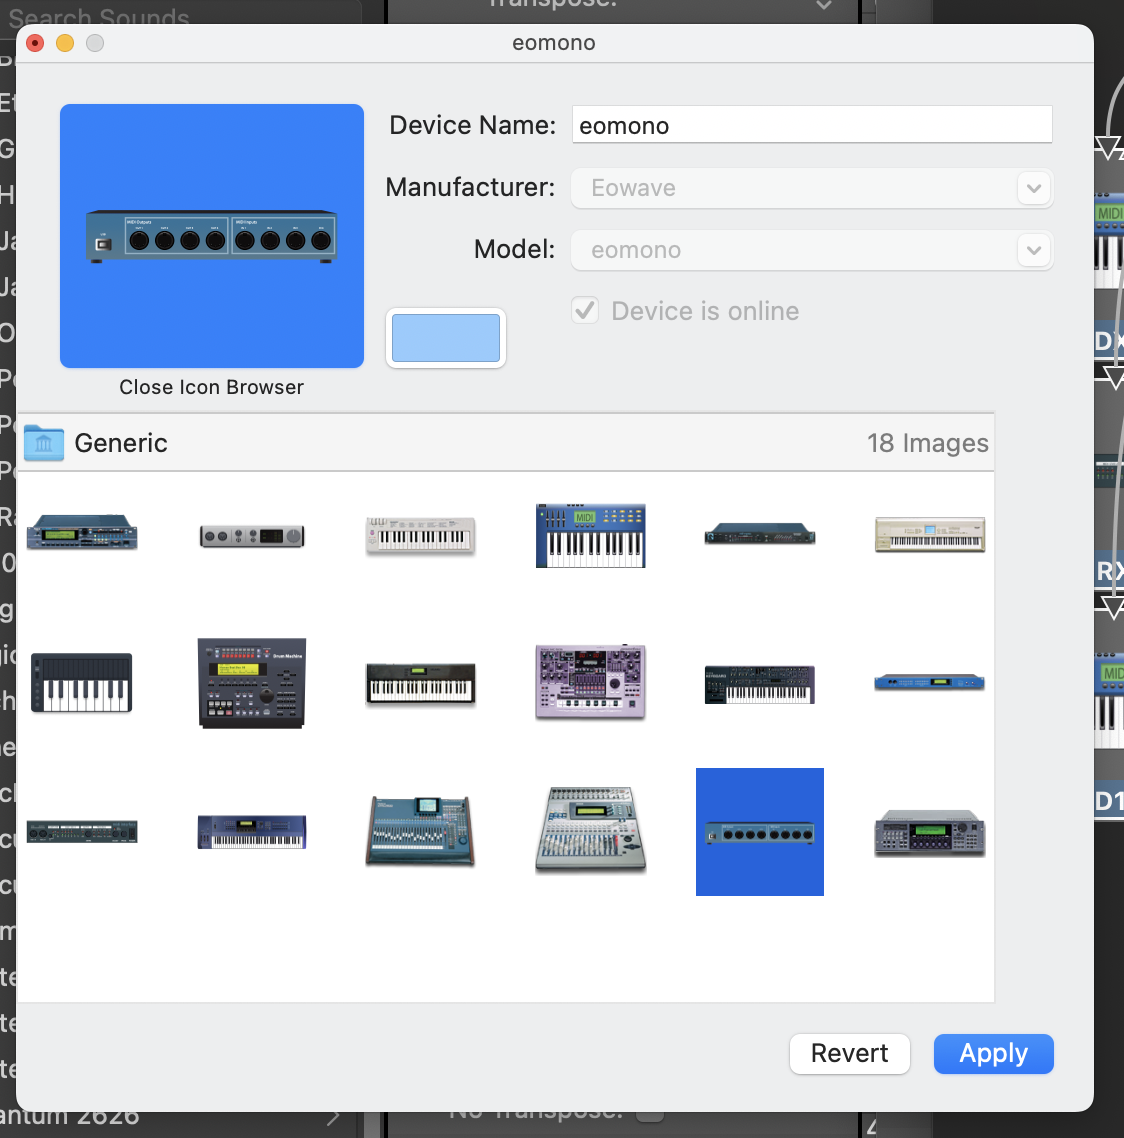Toggle the Device is online checkbox
The height and width of the screenshot is (1138, 1124).
(585, 311)
